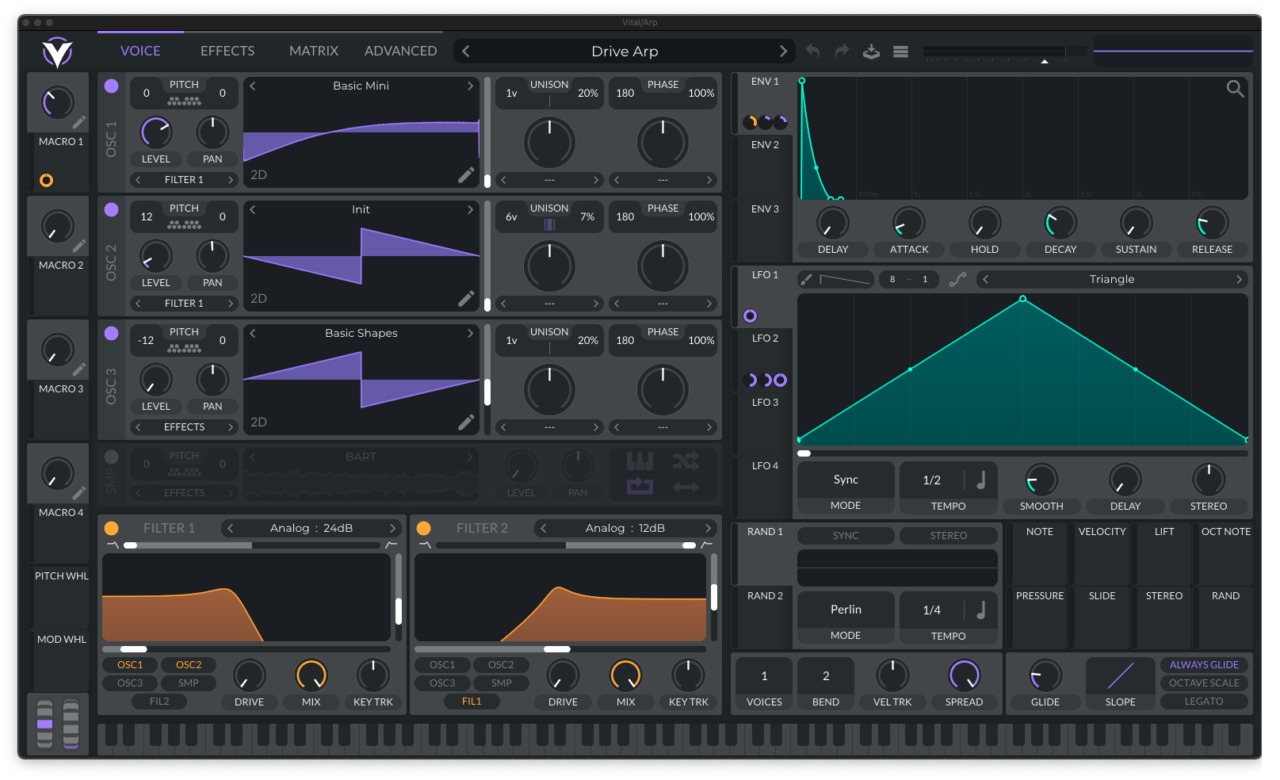Click the Macro 1 edit pencil icon

click(x=80, y=122)
